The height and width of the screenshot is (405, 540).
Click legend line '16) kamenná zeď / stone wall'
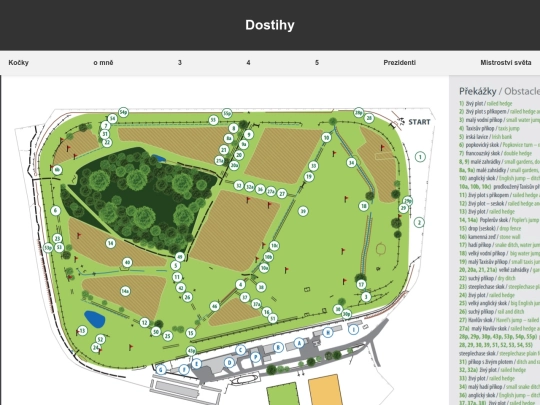click(x=489, y=237)
